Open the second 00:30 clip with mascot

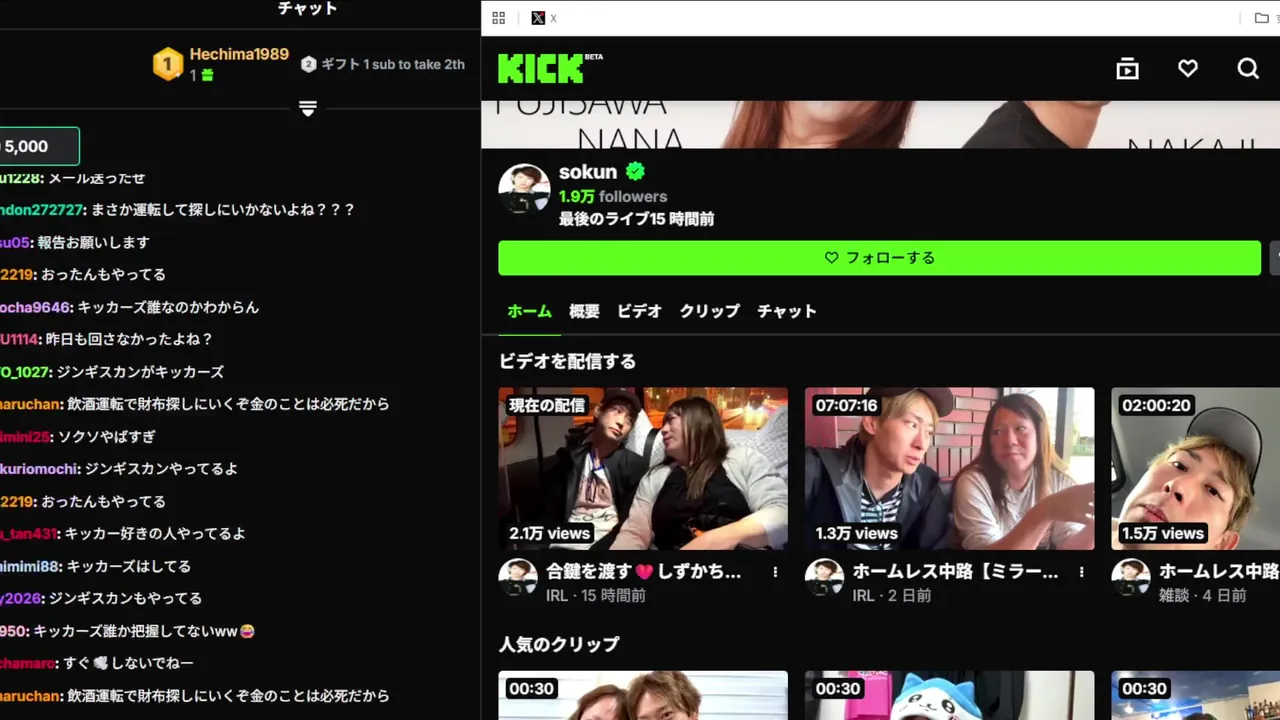(949, 696)
